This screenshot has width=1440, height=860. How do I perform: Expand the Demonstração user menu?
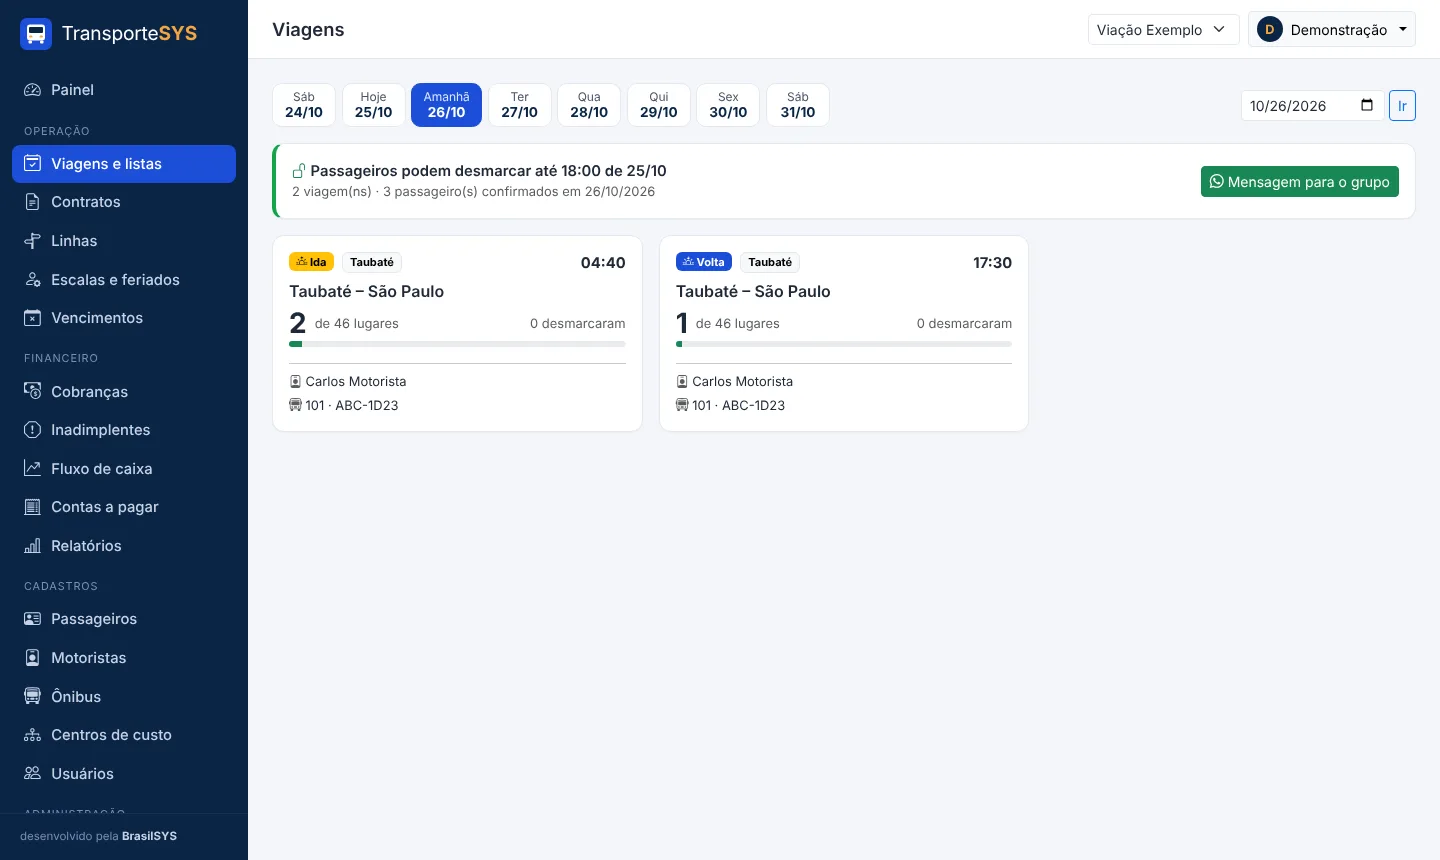point(1331,29)
